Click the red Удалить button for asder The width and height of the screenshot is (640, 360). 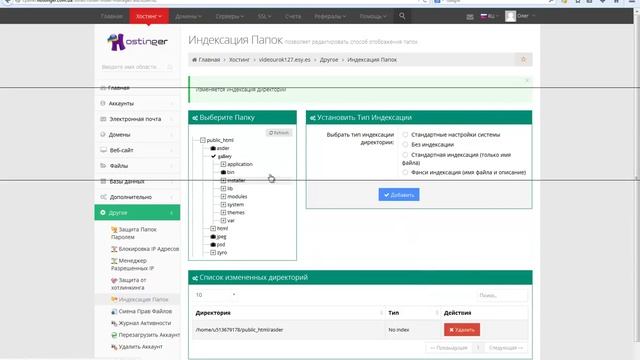462,329
